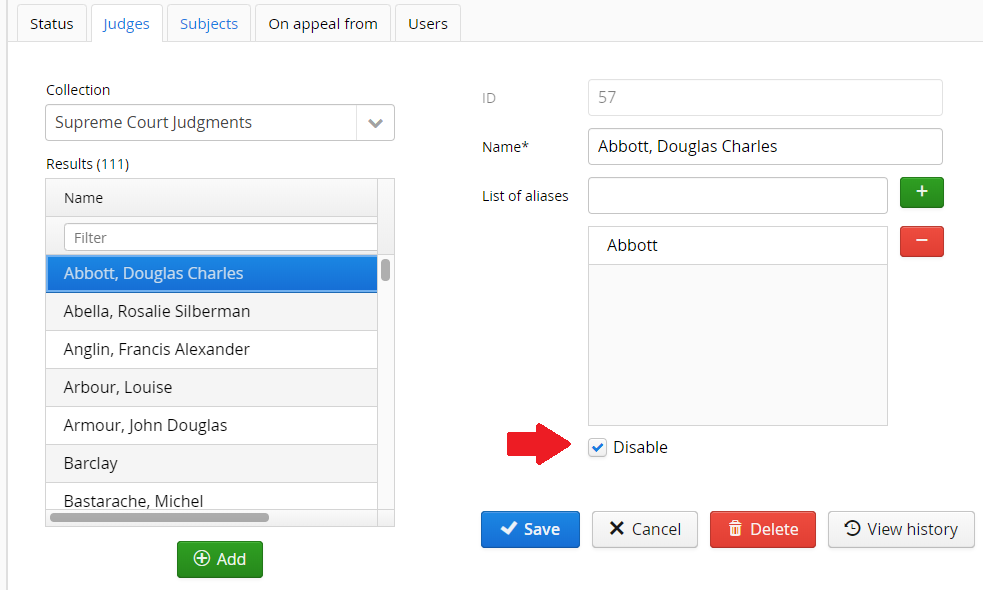Viewport: 983px width, 590px height.
Task: Delete the judge with trash button
Action: 762,529
